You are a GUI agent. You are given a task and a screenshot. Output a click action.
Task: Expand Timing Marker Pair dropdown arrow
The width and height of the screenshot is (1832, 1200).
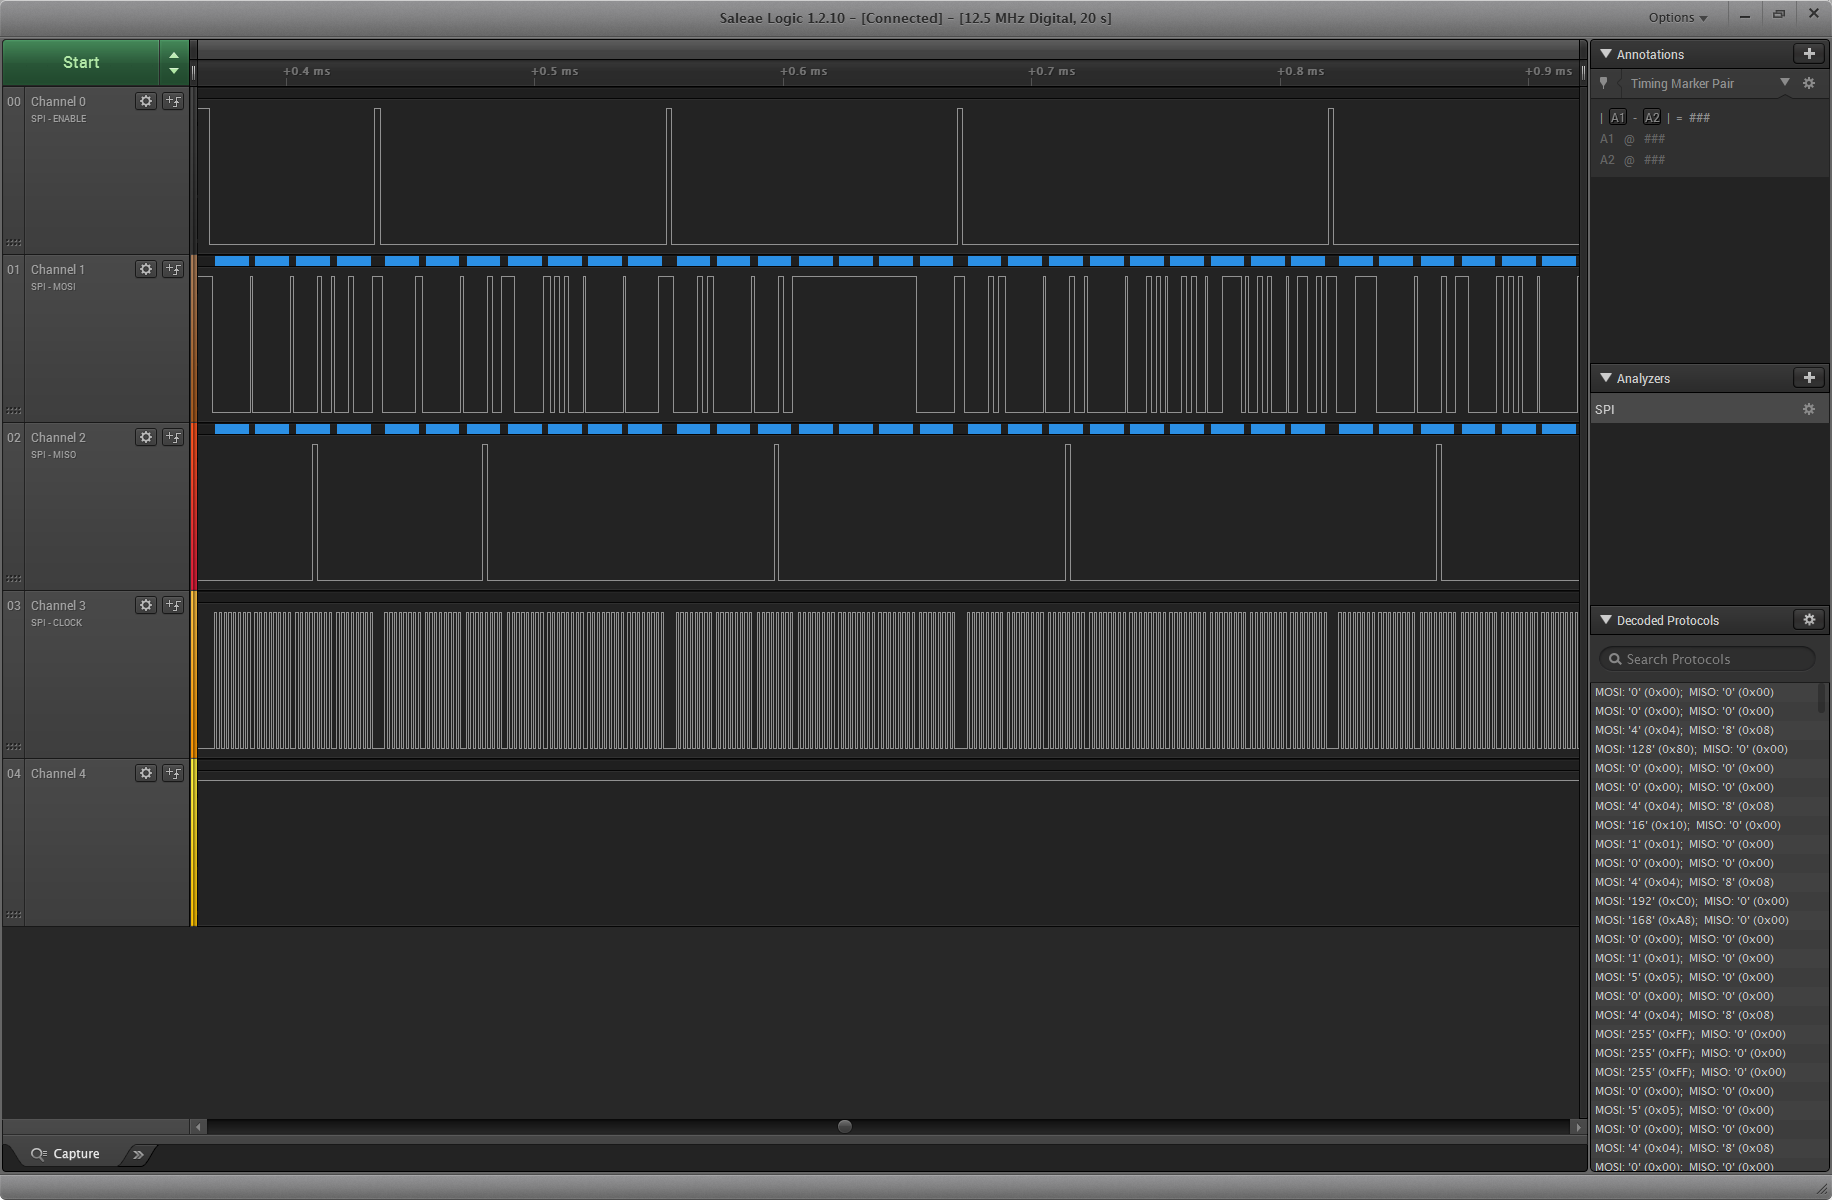[x=1785, y=83]
